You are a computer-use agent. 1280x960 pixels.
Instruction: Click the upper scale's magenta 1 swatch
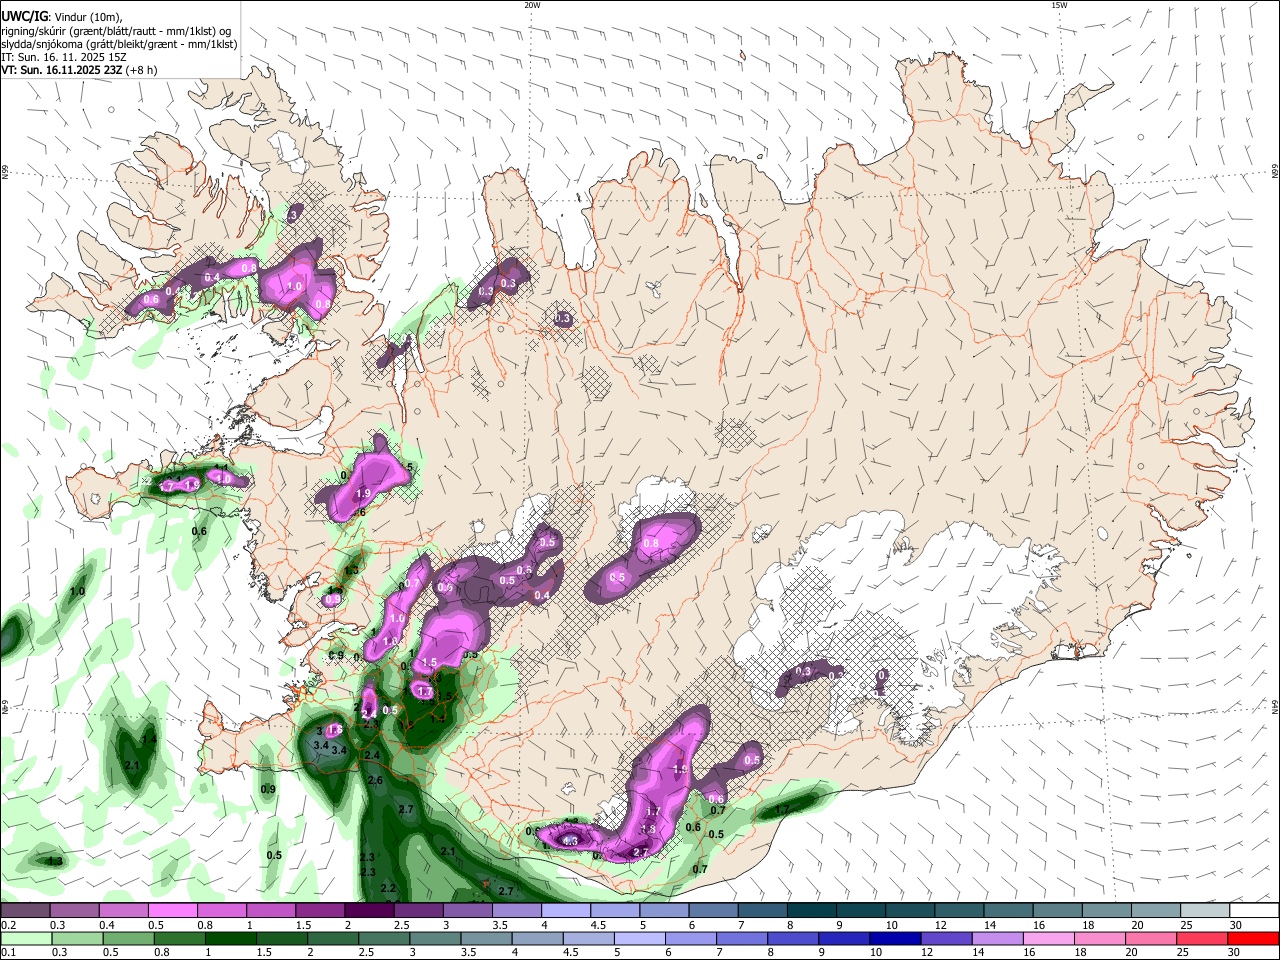[271, 911]
